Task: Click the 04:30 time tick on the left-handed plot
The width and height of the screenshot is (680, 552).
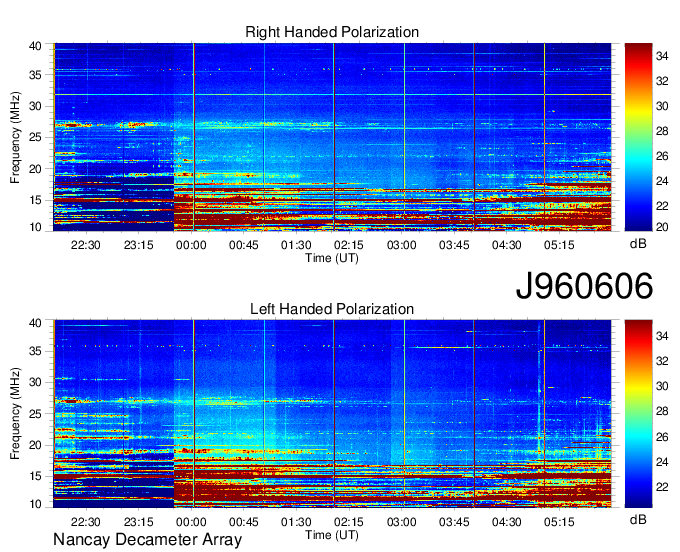Action: [x=507, y=522]
